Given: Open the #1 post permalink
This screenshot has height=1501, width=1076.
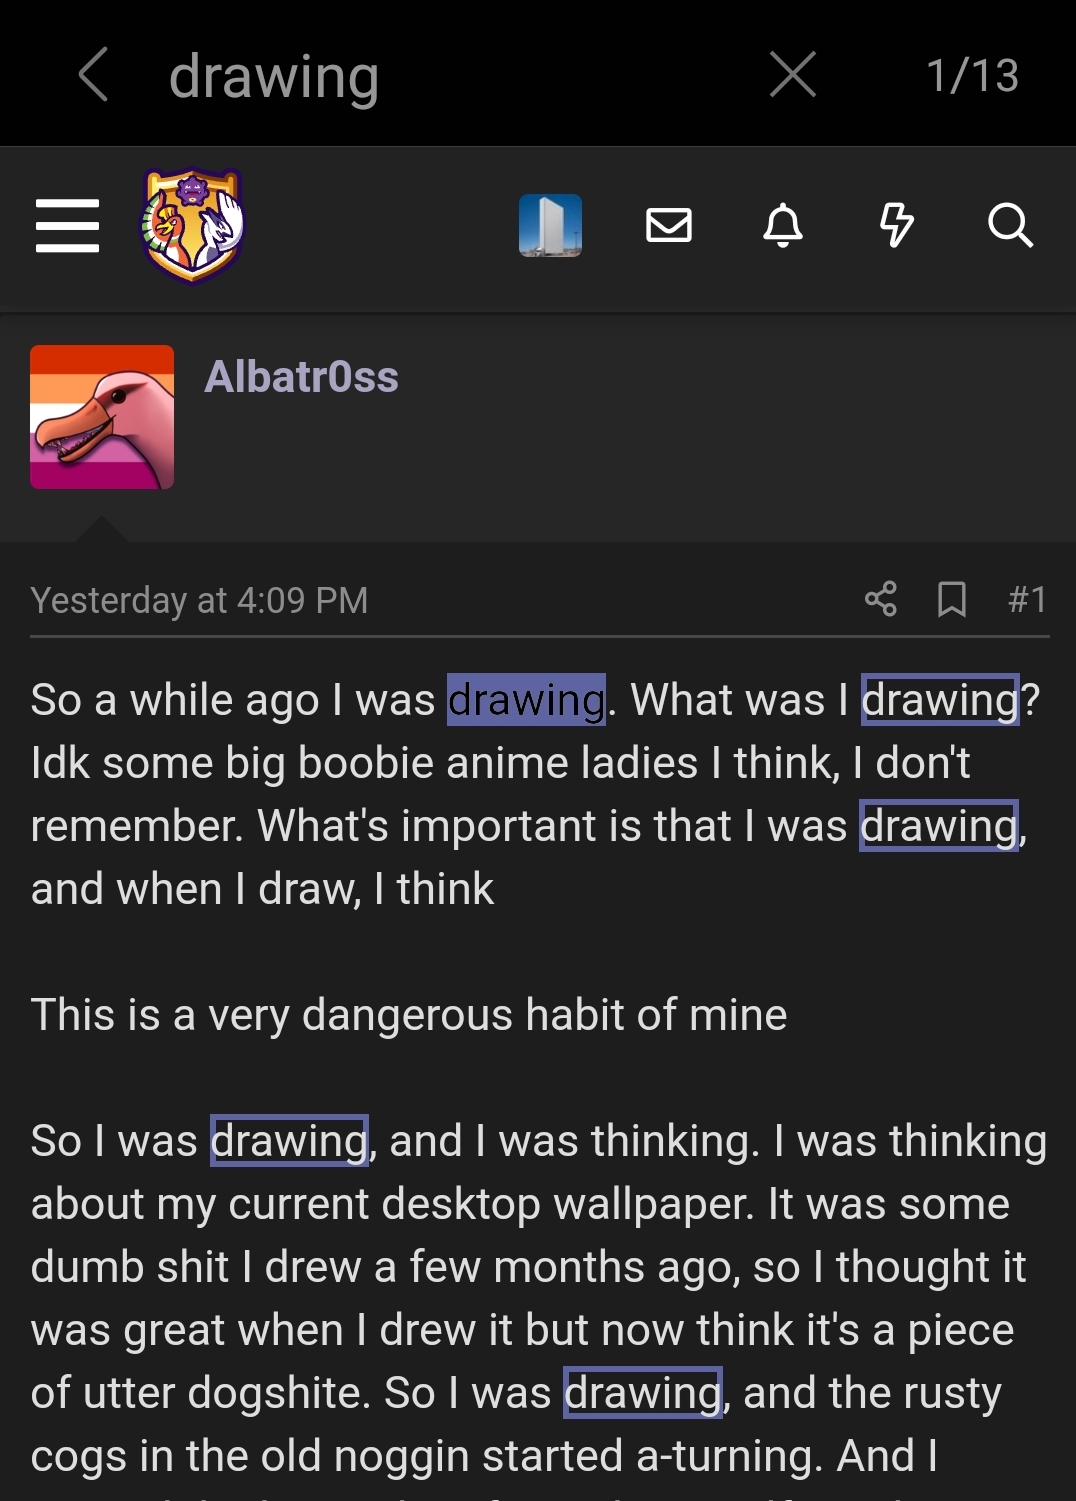Looking at the screenshot, I should [x=1027, y=599].
